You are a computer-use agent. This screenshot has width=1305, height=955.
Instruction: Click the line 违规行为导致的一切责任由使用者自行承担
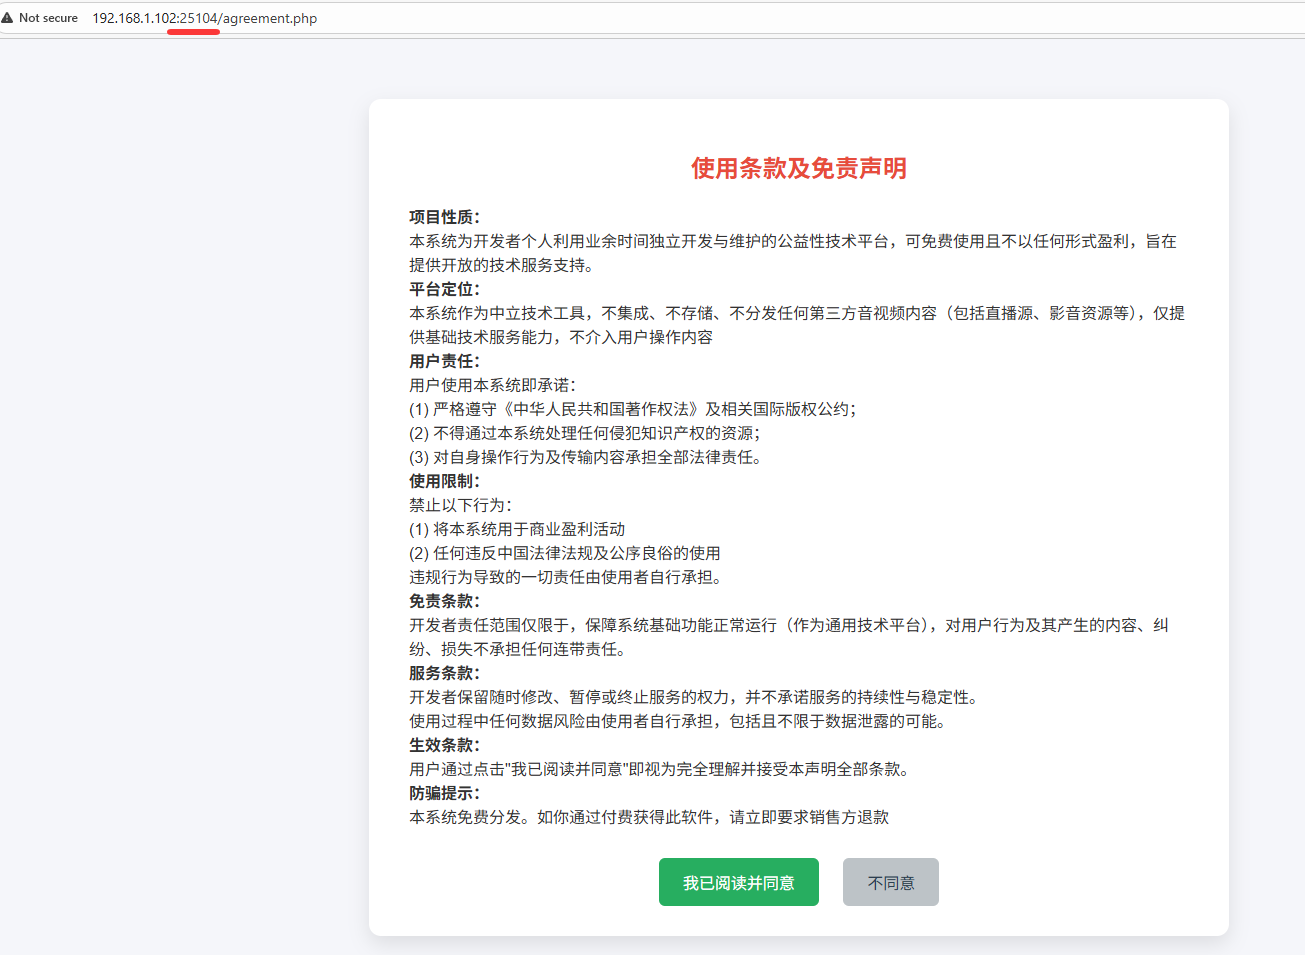click(x=568, y=577)
